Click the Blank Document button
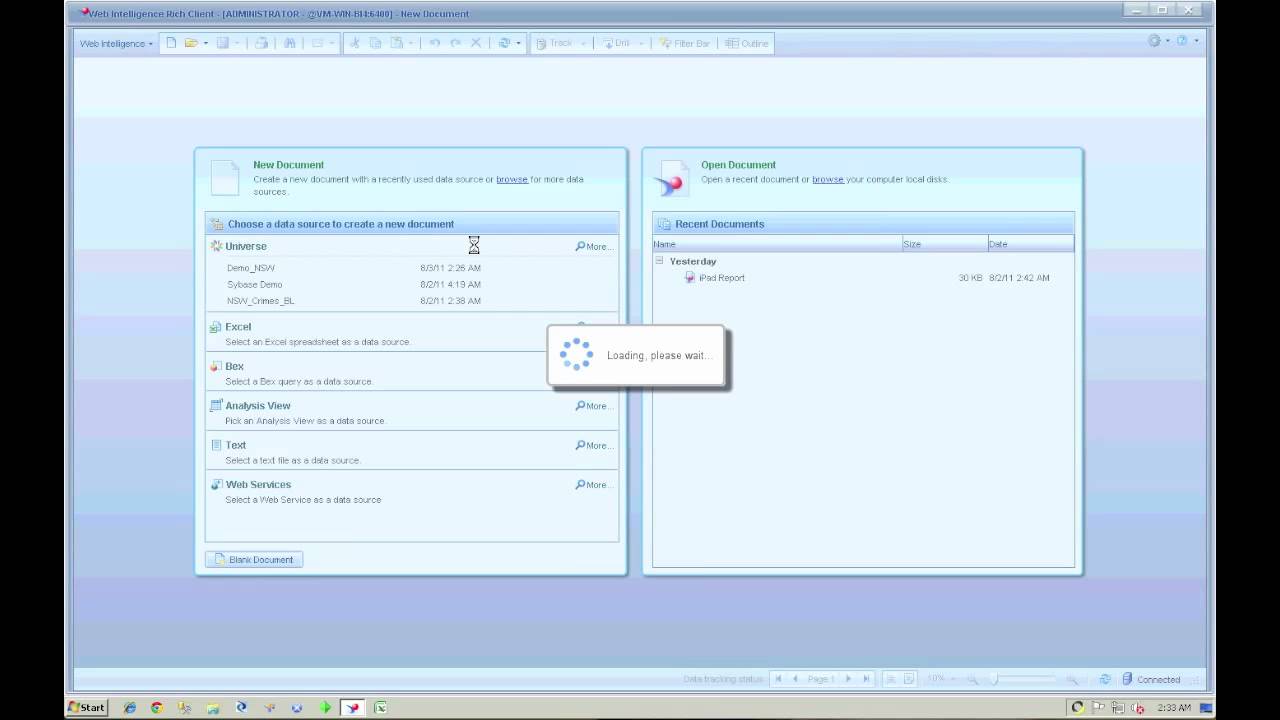1280x720 pixels. tap(254, 559)
